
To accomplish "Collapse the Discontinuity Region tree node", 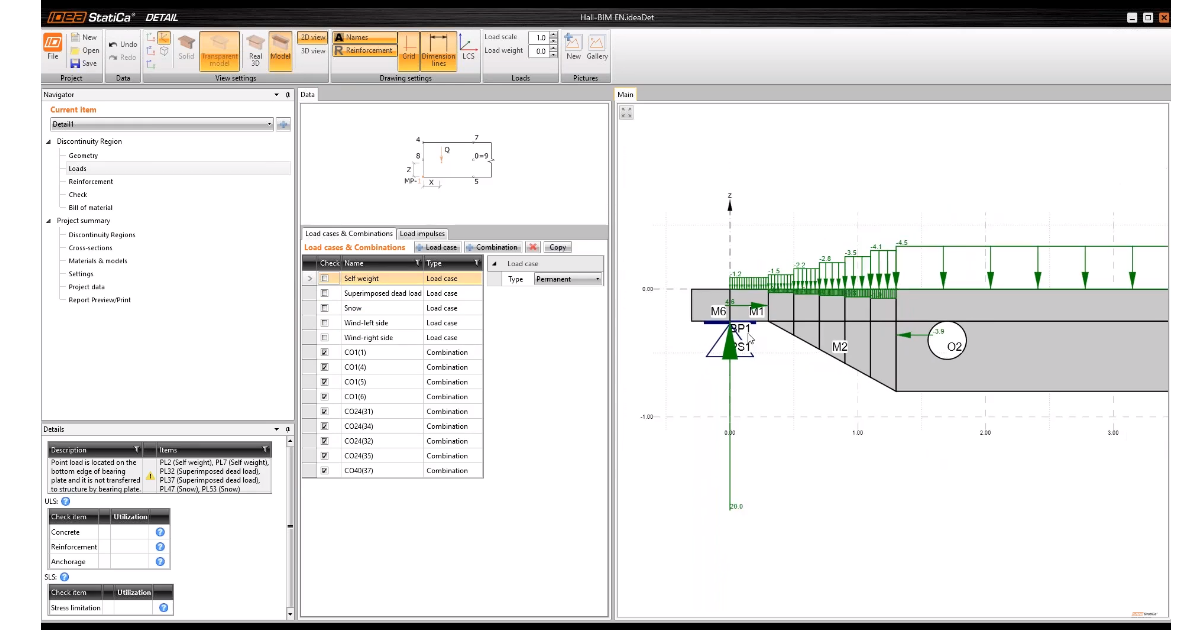I will point(48,142).
